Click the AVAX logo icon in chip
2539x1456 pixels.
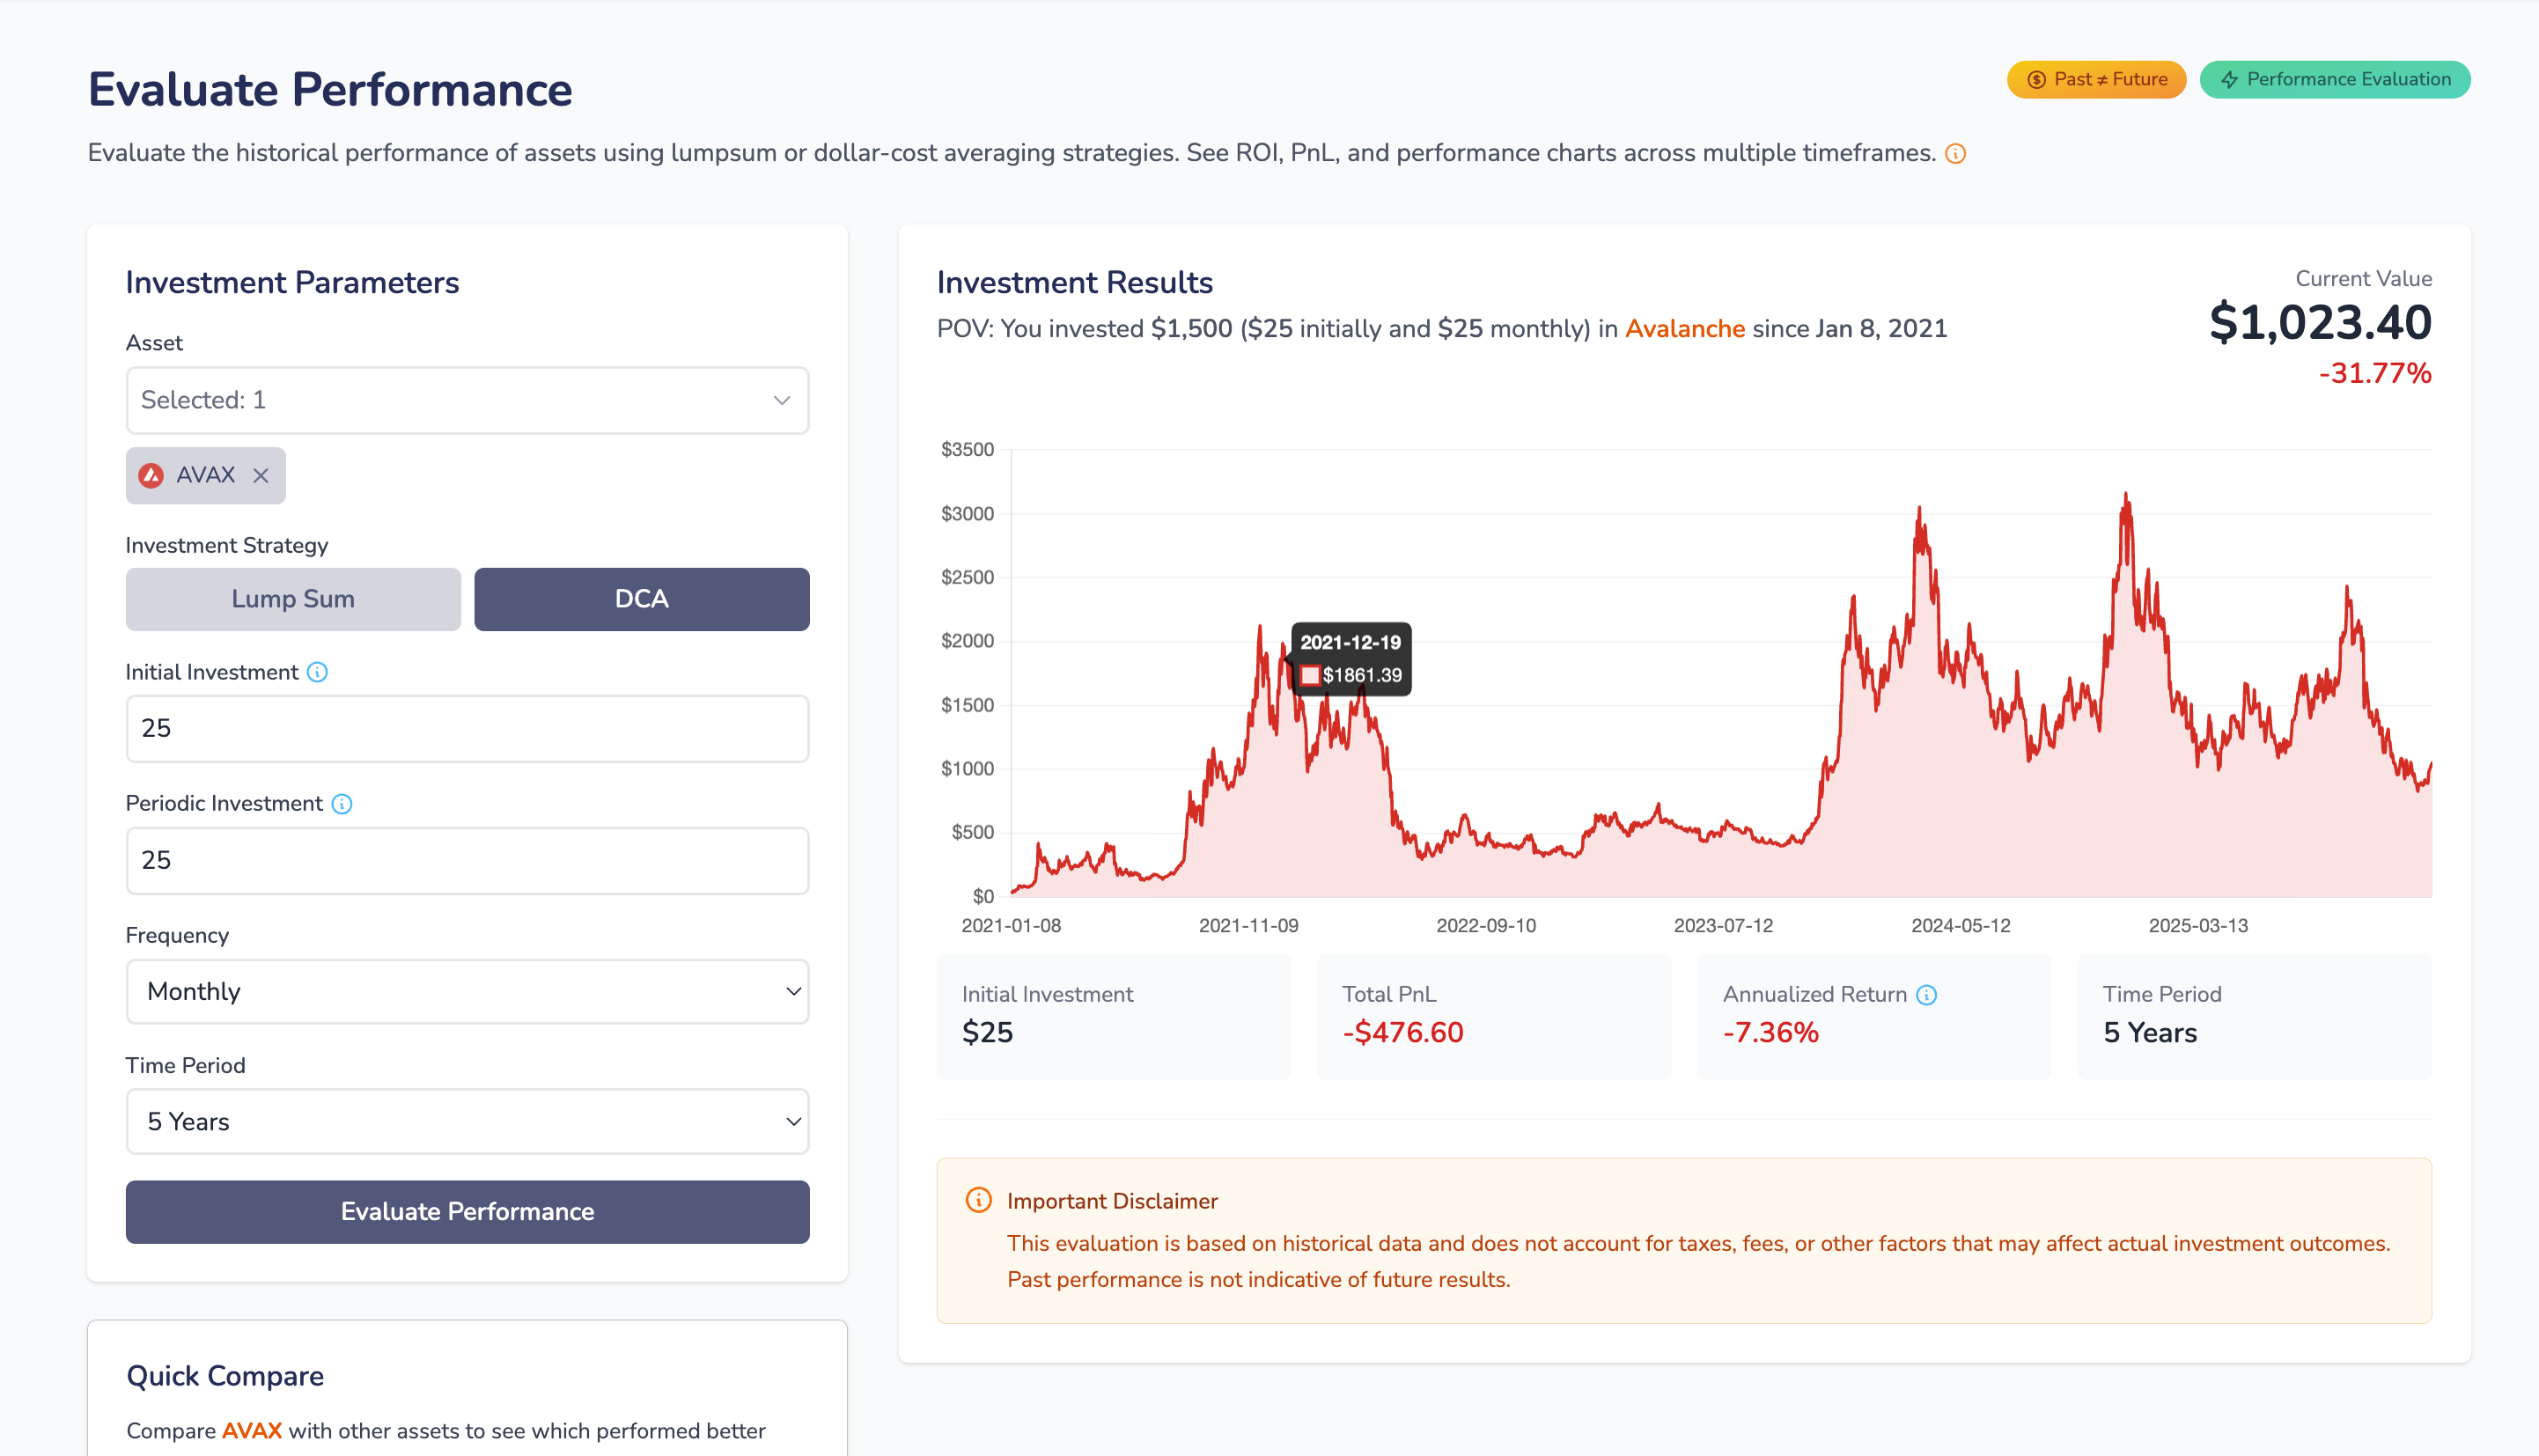(151, 476)
